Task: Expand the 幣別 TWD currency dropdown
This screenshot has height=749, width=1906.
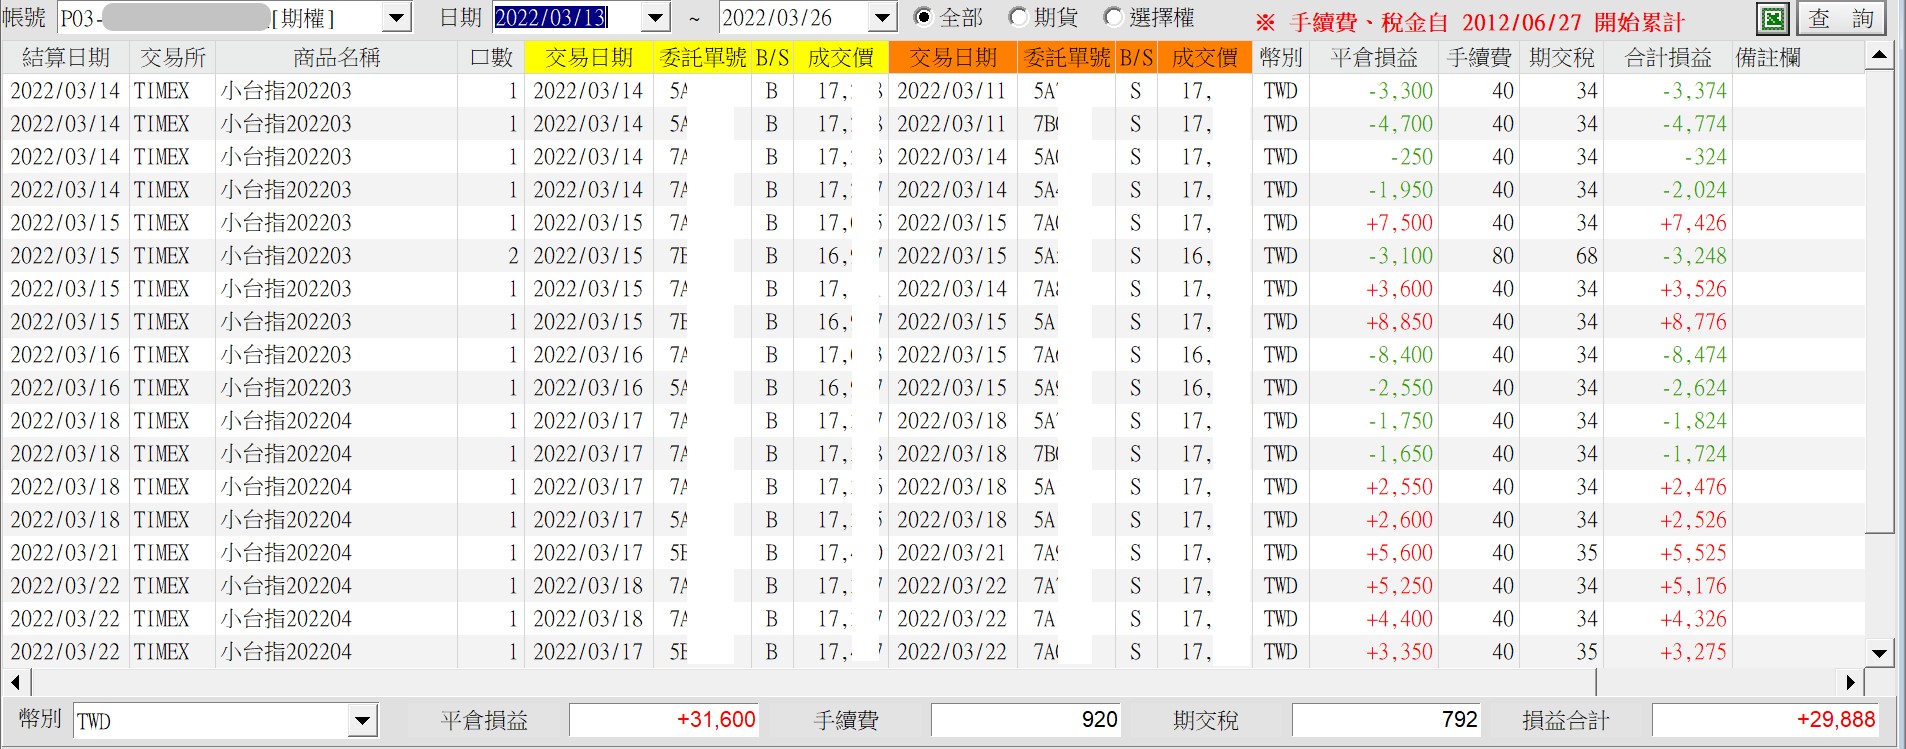Action: [363, 720]
